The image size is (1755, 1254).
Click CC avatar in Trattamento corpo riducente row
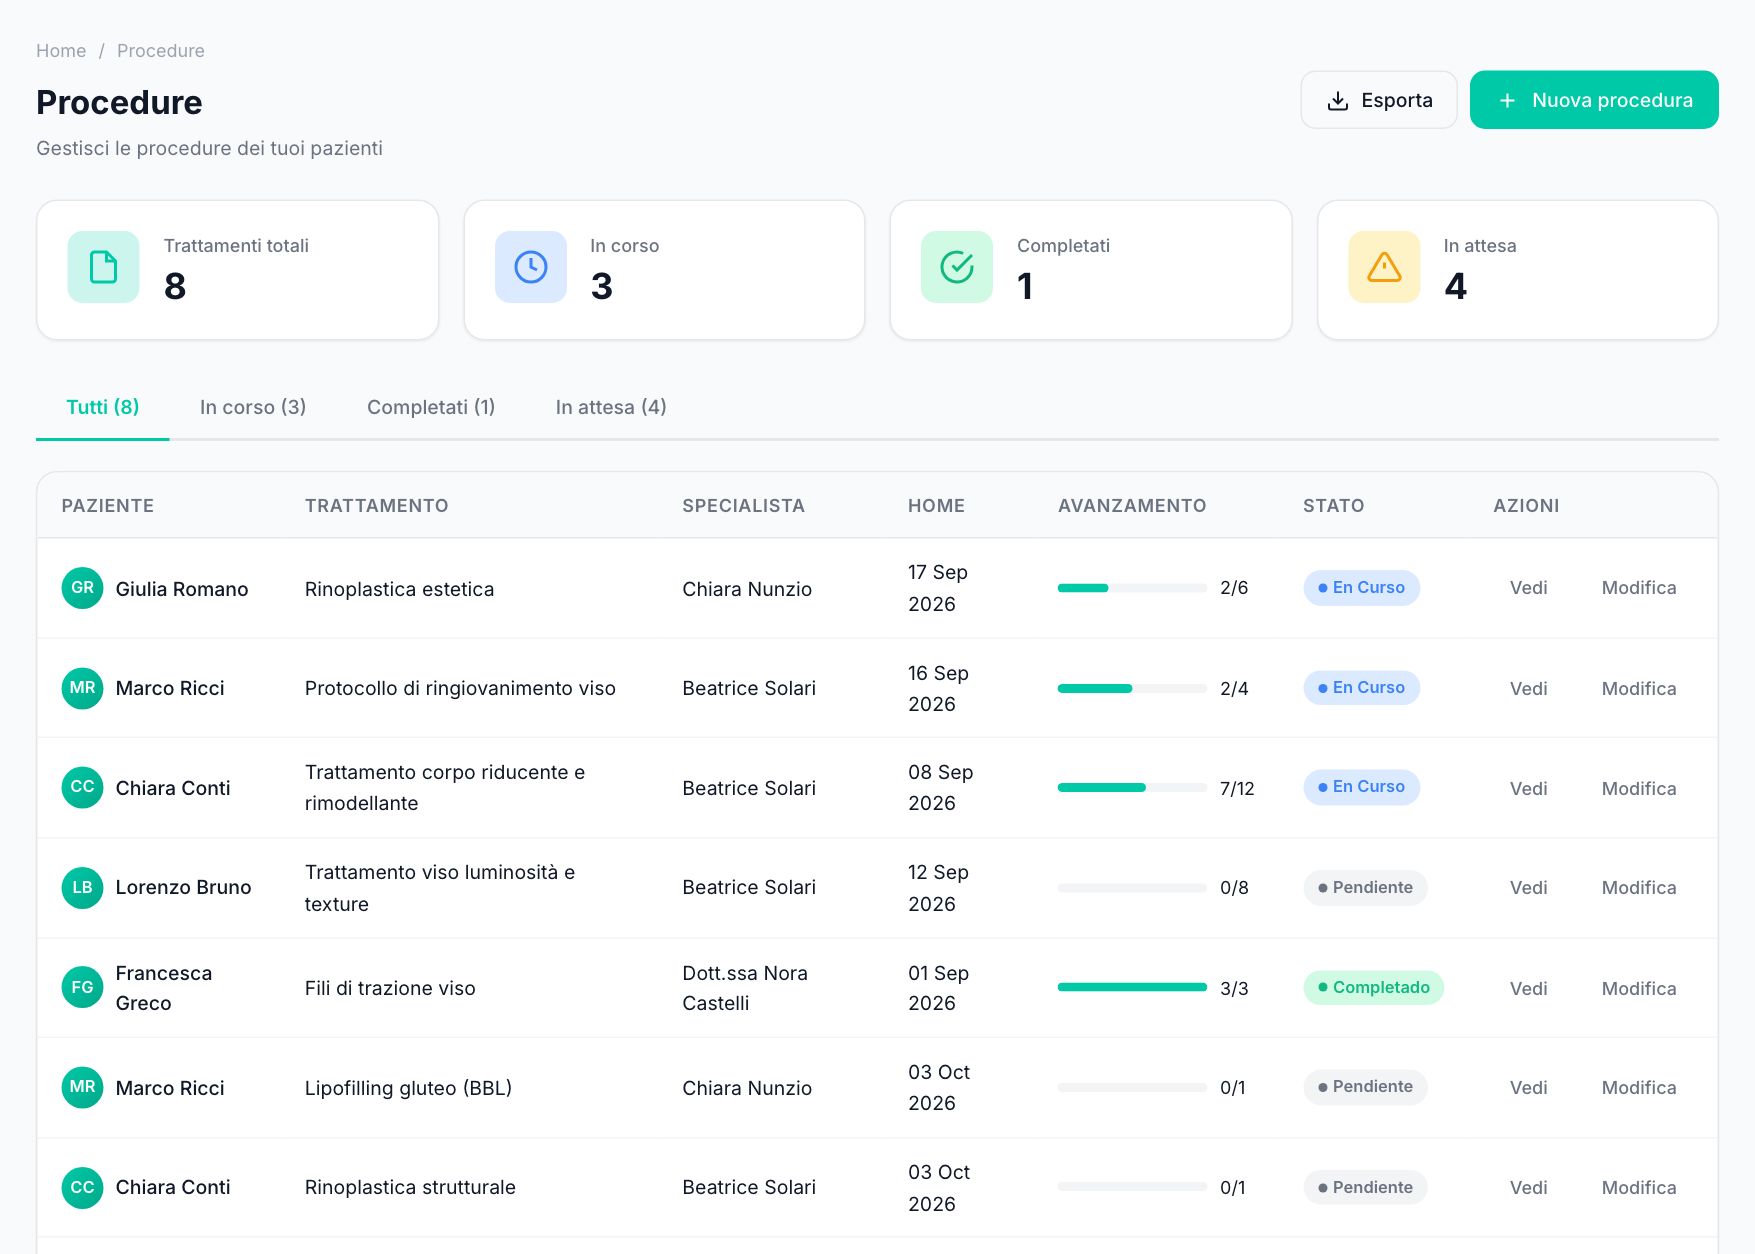[x=82, y=788]
